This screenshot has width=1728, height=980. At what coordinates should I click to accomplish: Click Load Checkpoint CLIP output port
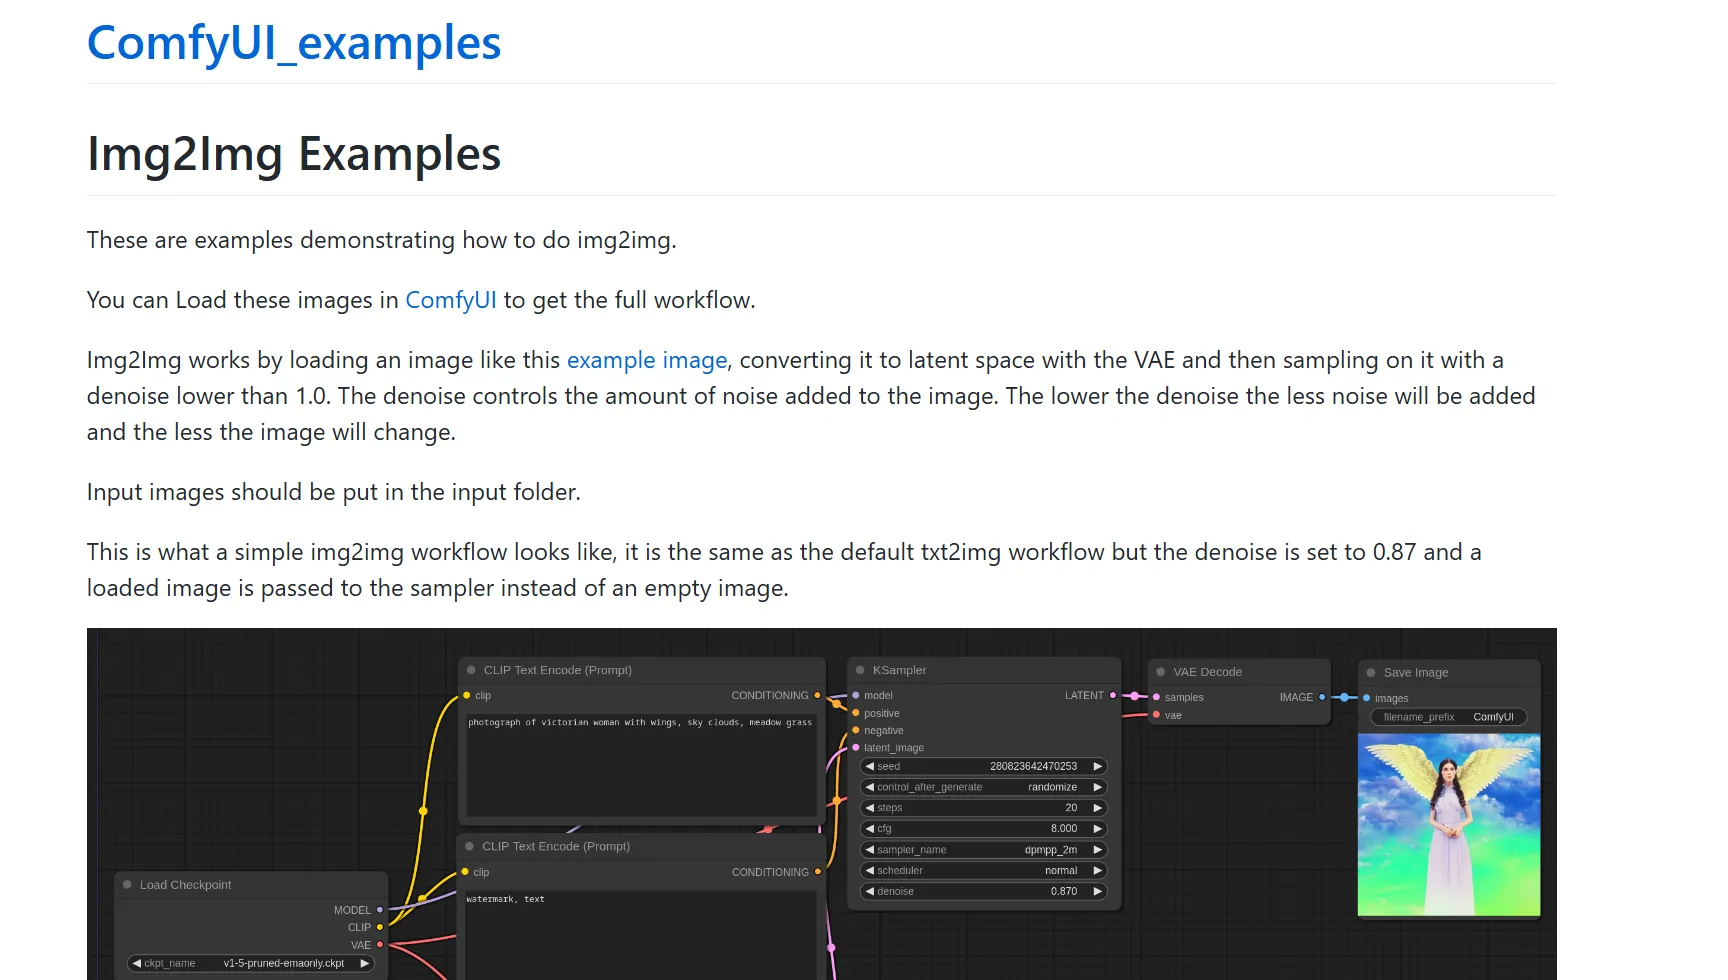[380, 927]
